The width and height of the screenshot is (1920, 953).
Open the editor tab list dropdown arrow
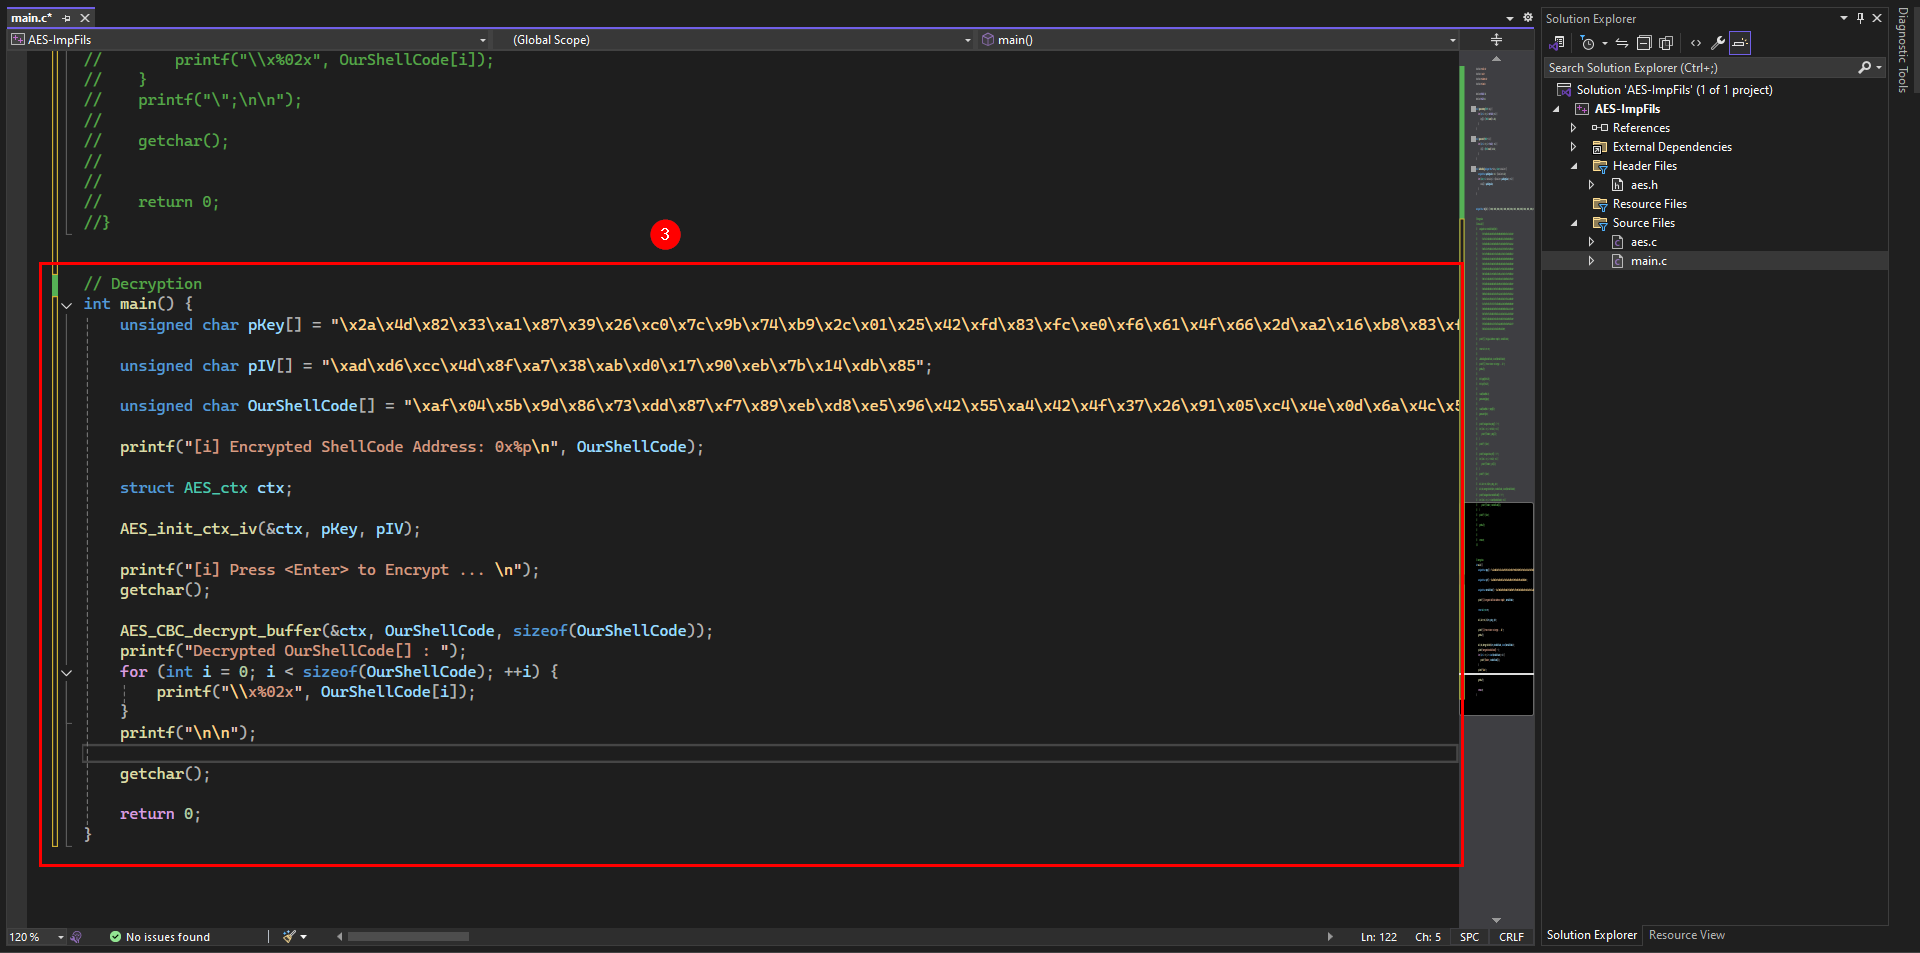coord(1510,18)
